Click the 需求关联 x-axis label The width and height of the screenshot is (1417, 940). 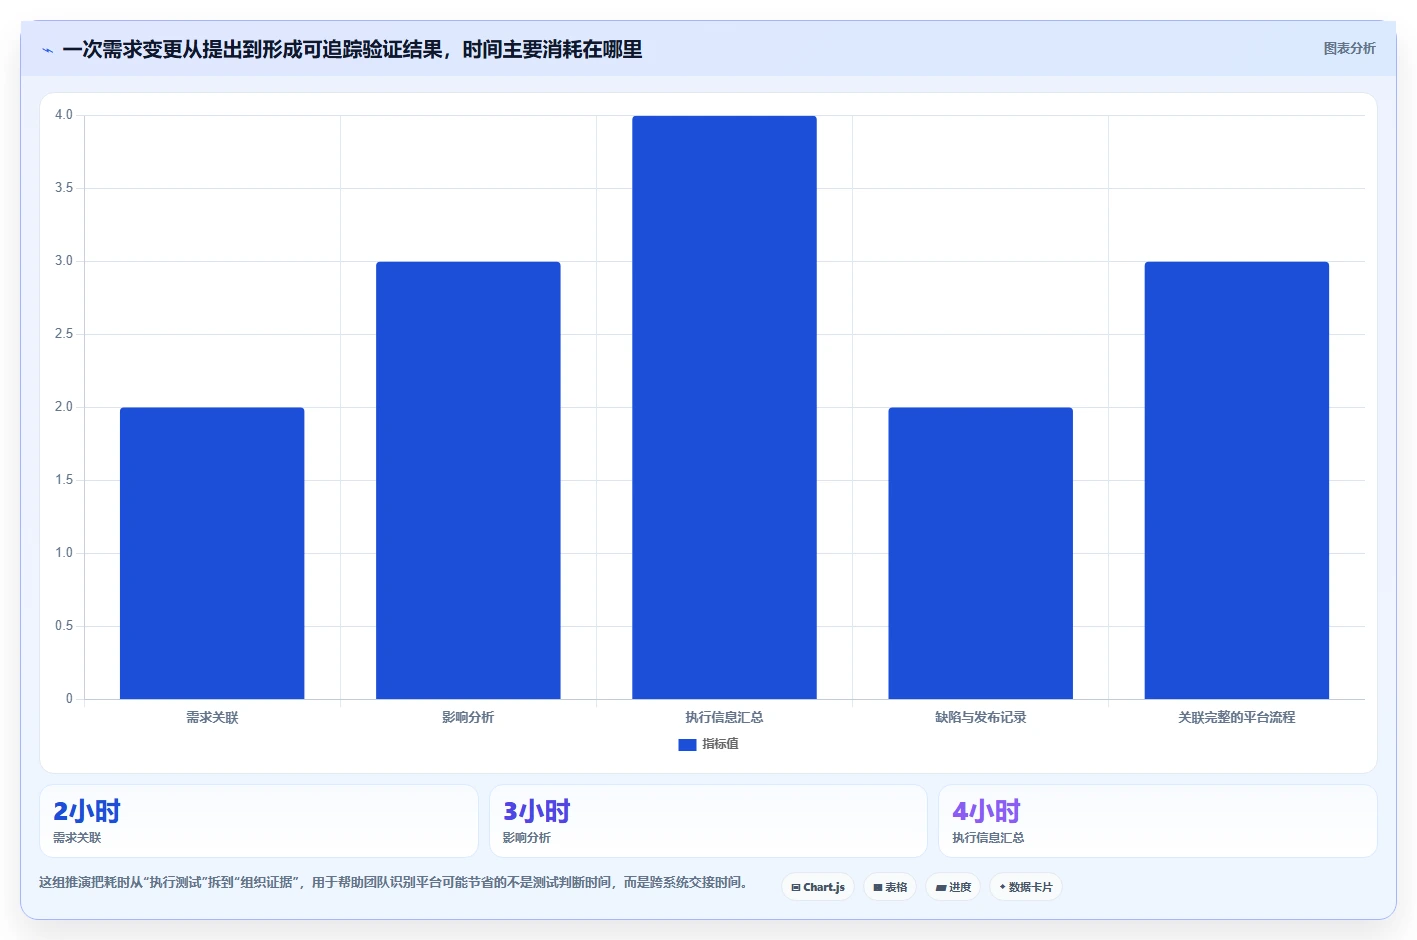click(x=212, y=717)
